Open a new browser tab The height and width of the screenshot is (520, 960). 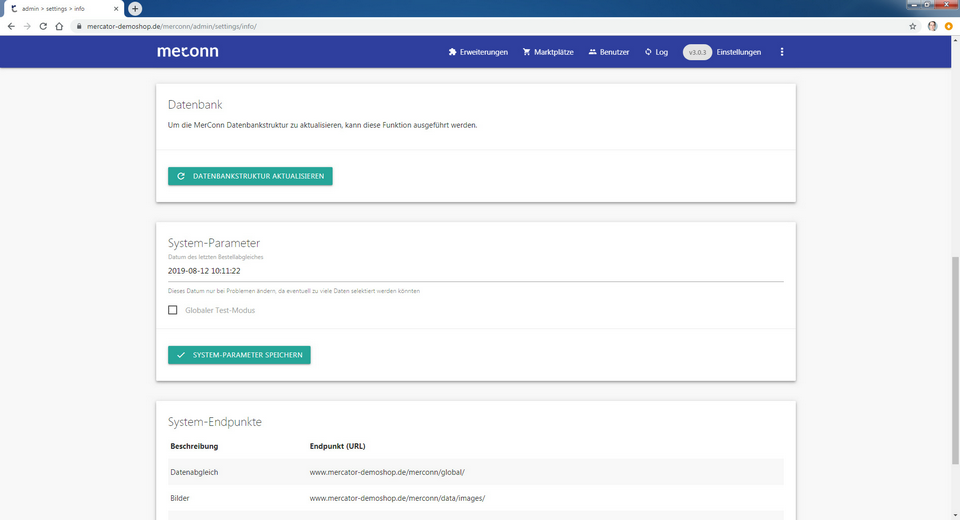(x=135, y=9)
